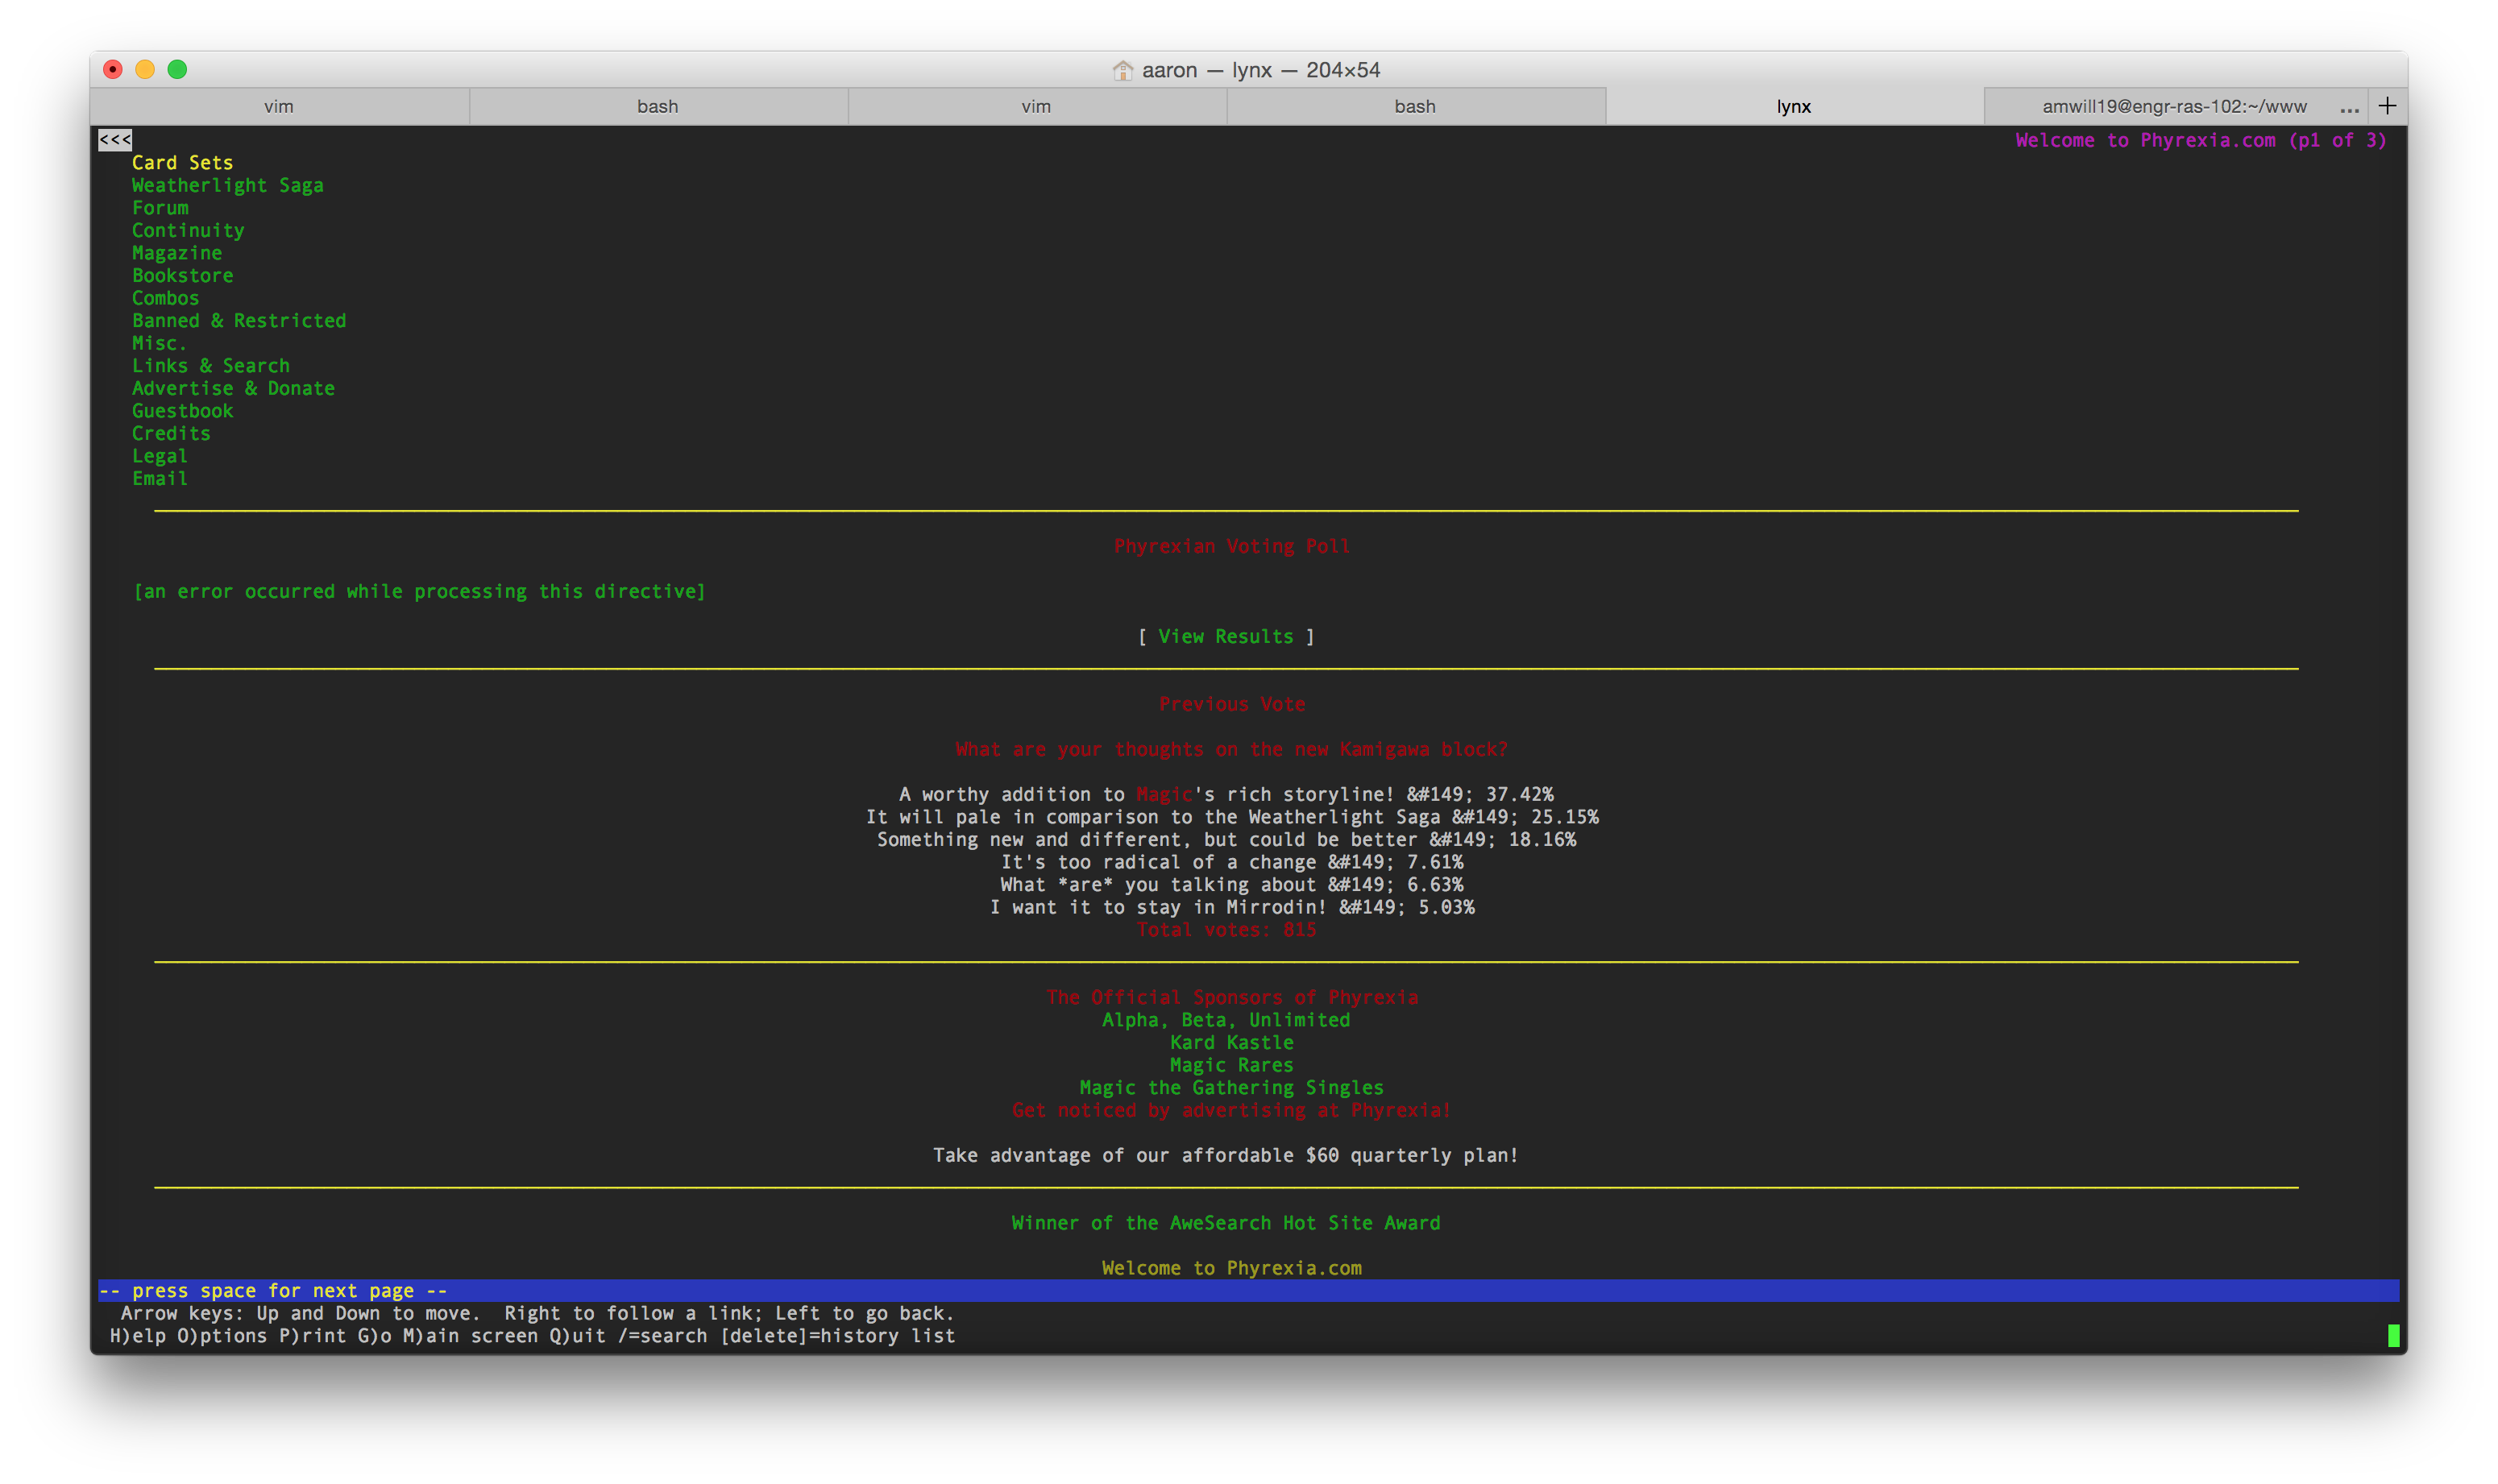Click the Kamigawa block question text
This screenshot has height=1484, width=2498.
coord(1232,749)
